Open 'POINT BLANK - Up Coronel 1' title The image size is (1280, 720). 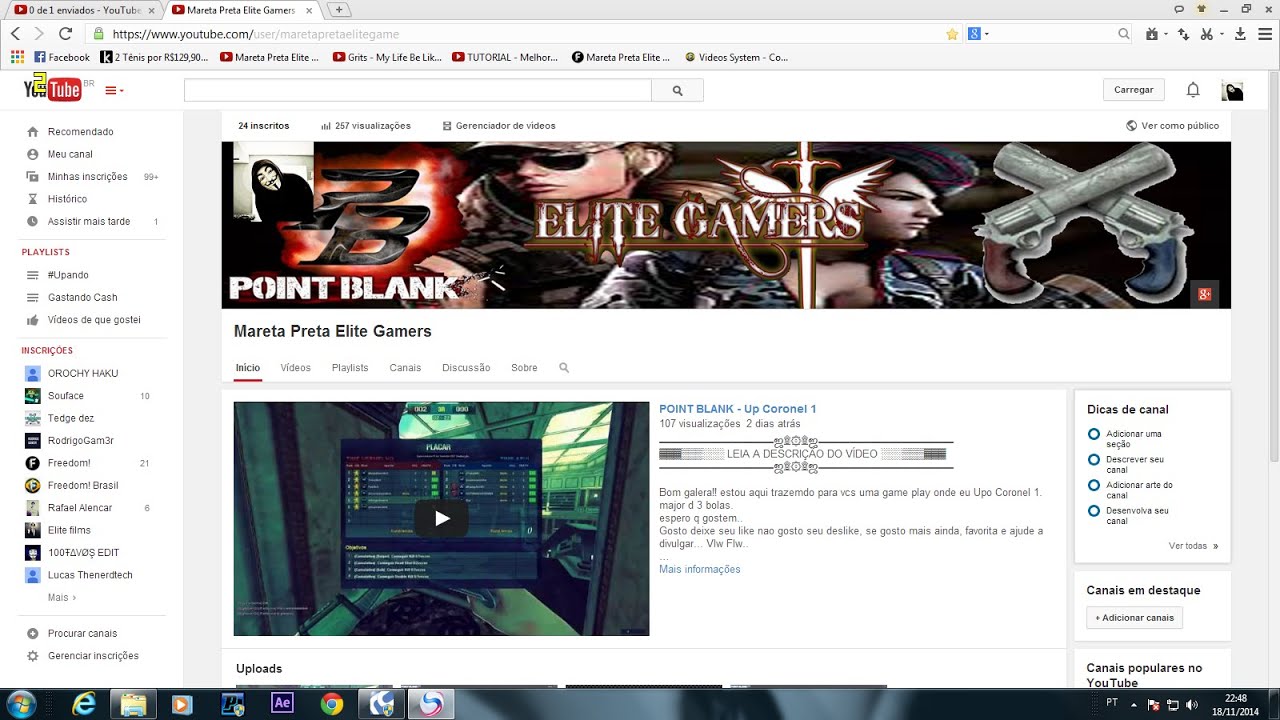(738, 409)
